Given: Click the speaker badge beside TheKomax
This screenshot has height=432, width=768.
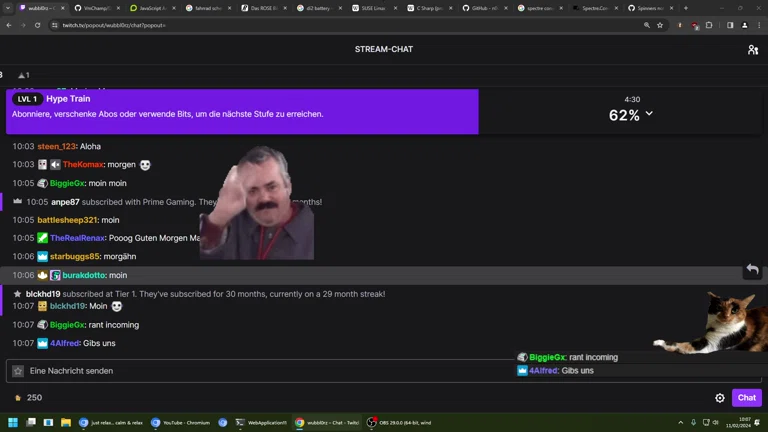Looking at the screenshot, I should point(55,165).
